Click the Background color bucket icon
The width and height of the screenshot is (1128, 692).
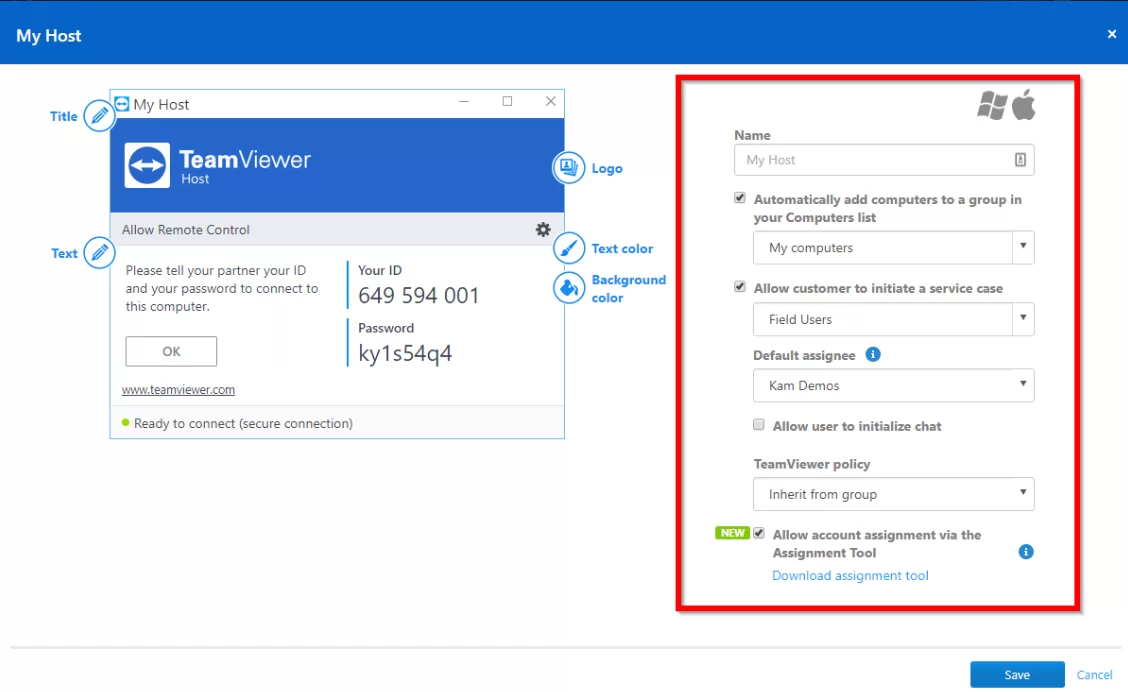pyautogui.click(x=568, y=288)
